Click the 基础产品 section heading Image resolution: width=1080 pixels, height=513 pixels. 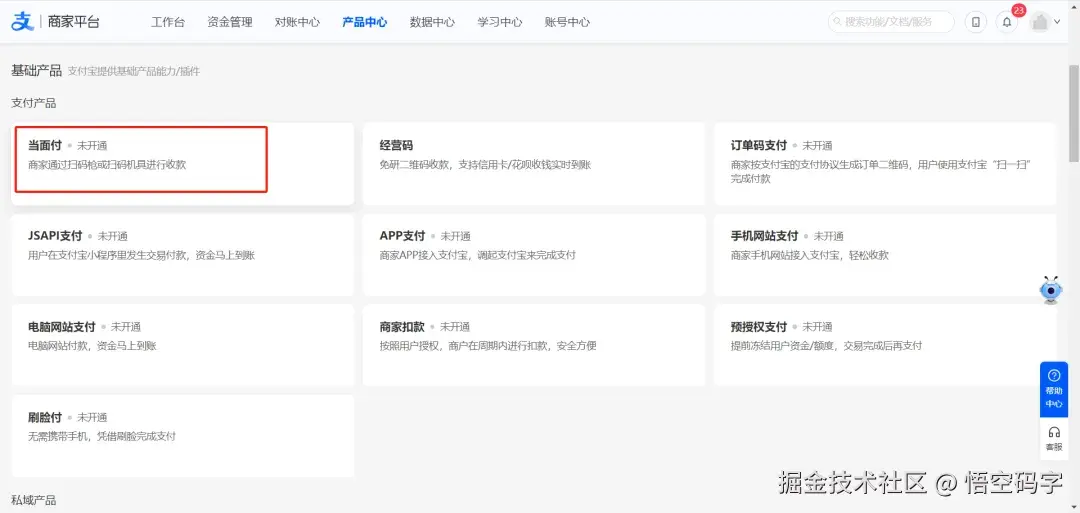[37, 70]
